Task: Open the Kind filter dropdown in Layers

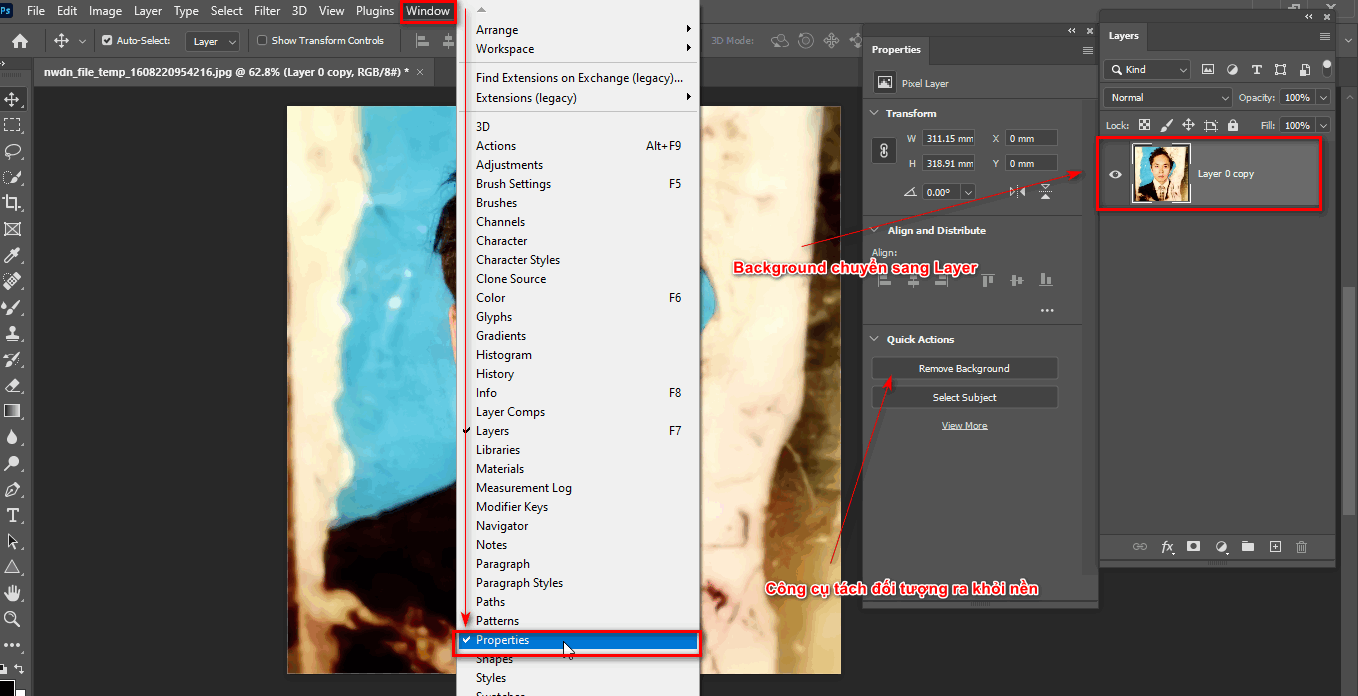Action: coord(1146,69)
